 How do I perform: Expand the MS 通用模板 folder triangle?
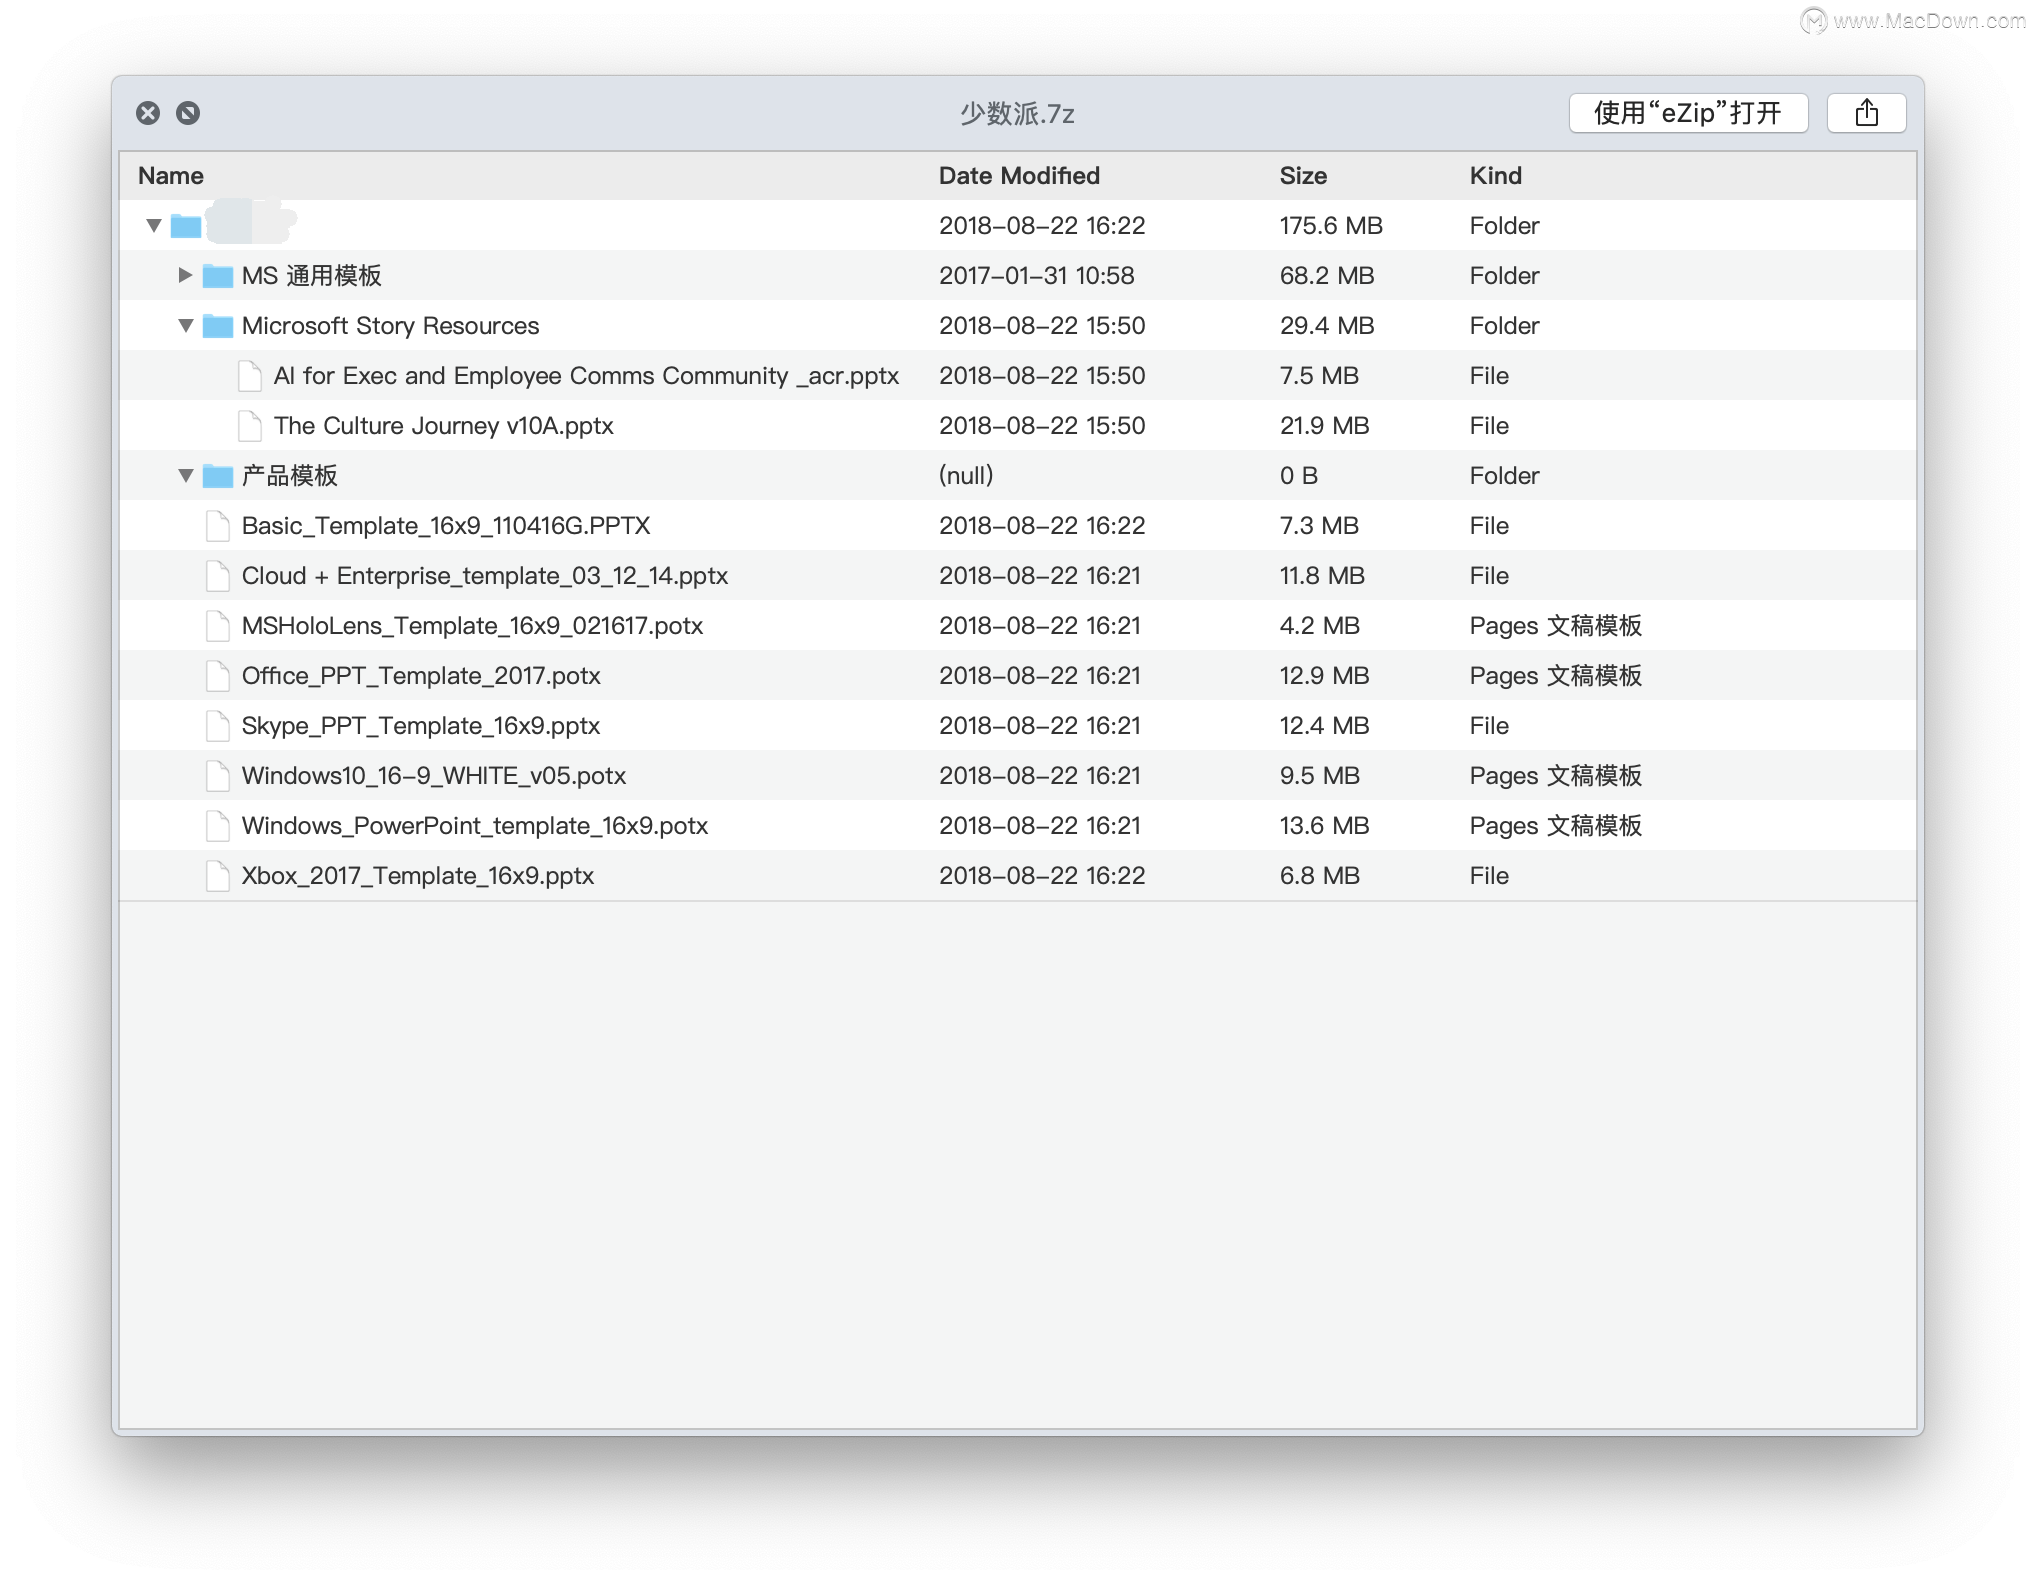[x=185, y=275]
